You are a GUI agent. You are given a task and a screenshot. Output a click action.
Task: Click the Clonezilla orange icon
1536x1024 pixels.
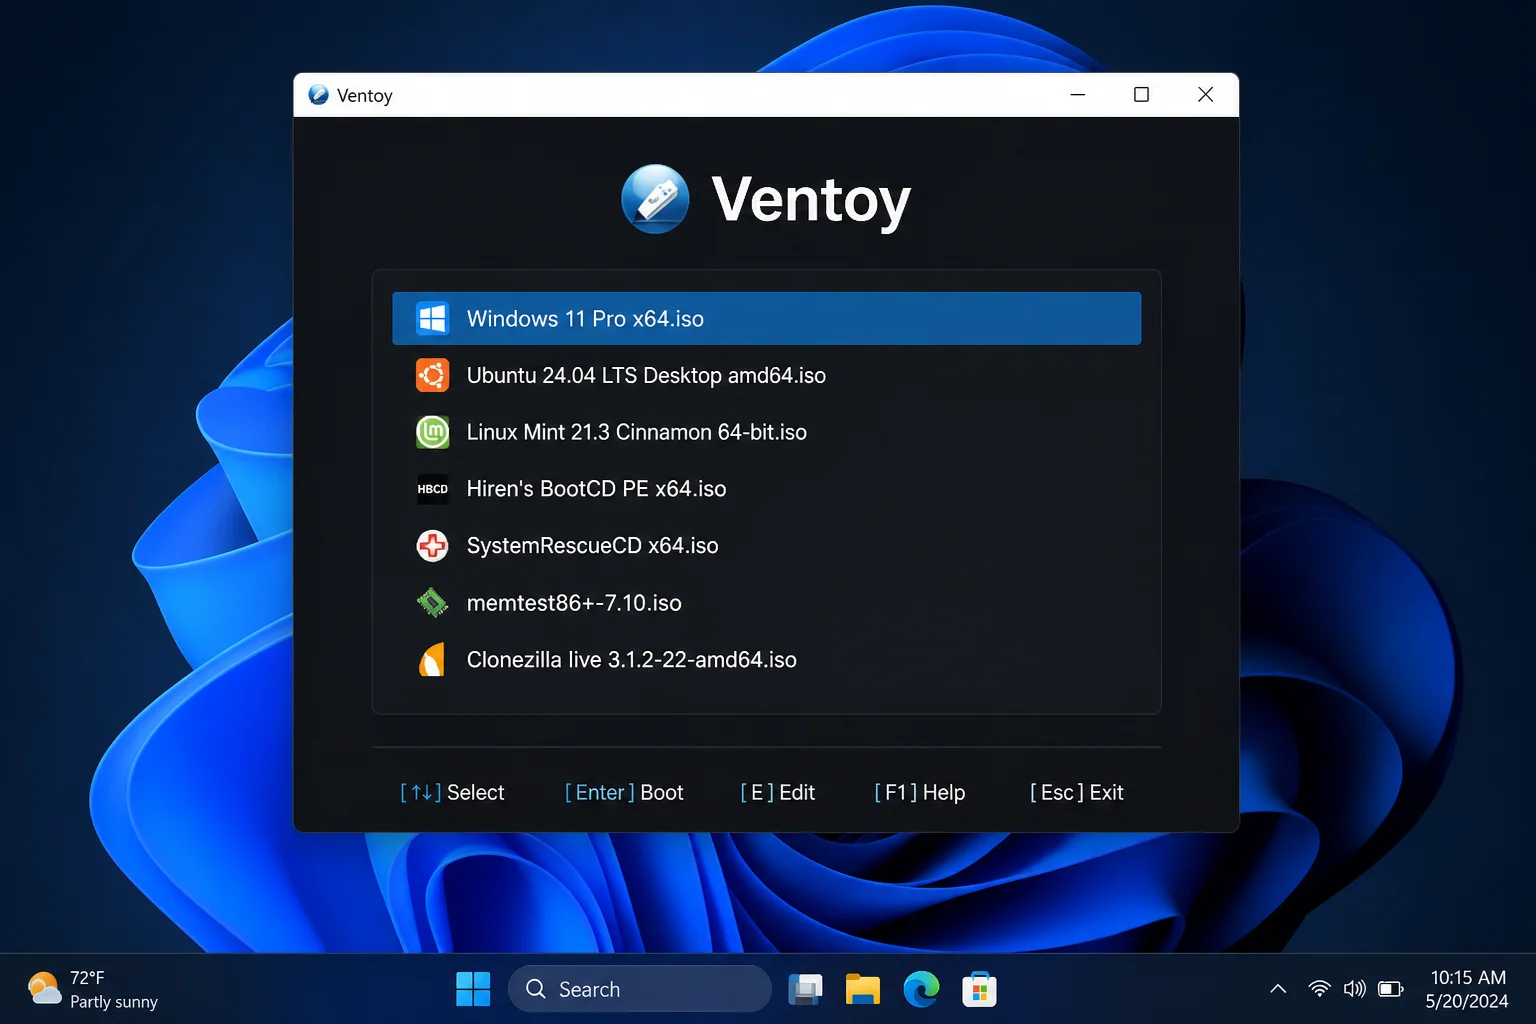[432, 660]
